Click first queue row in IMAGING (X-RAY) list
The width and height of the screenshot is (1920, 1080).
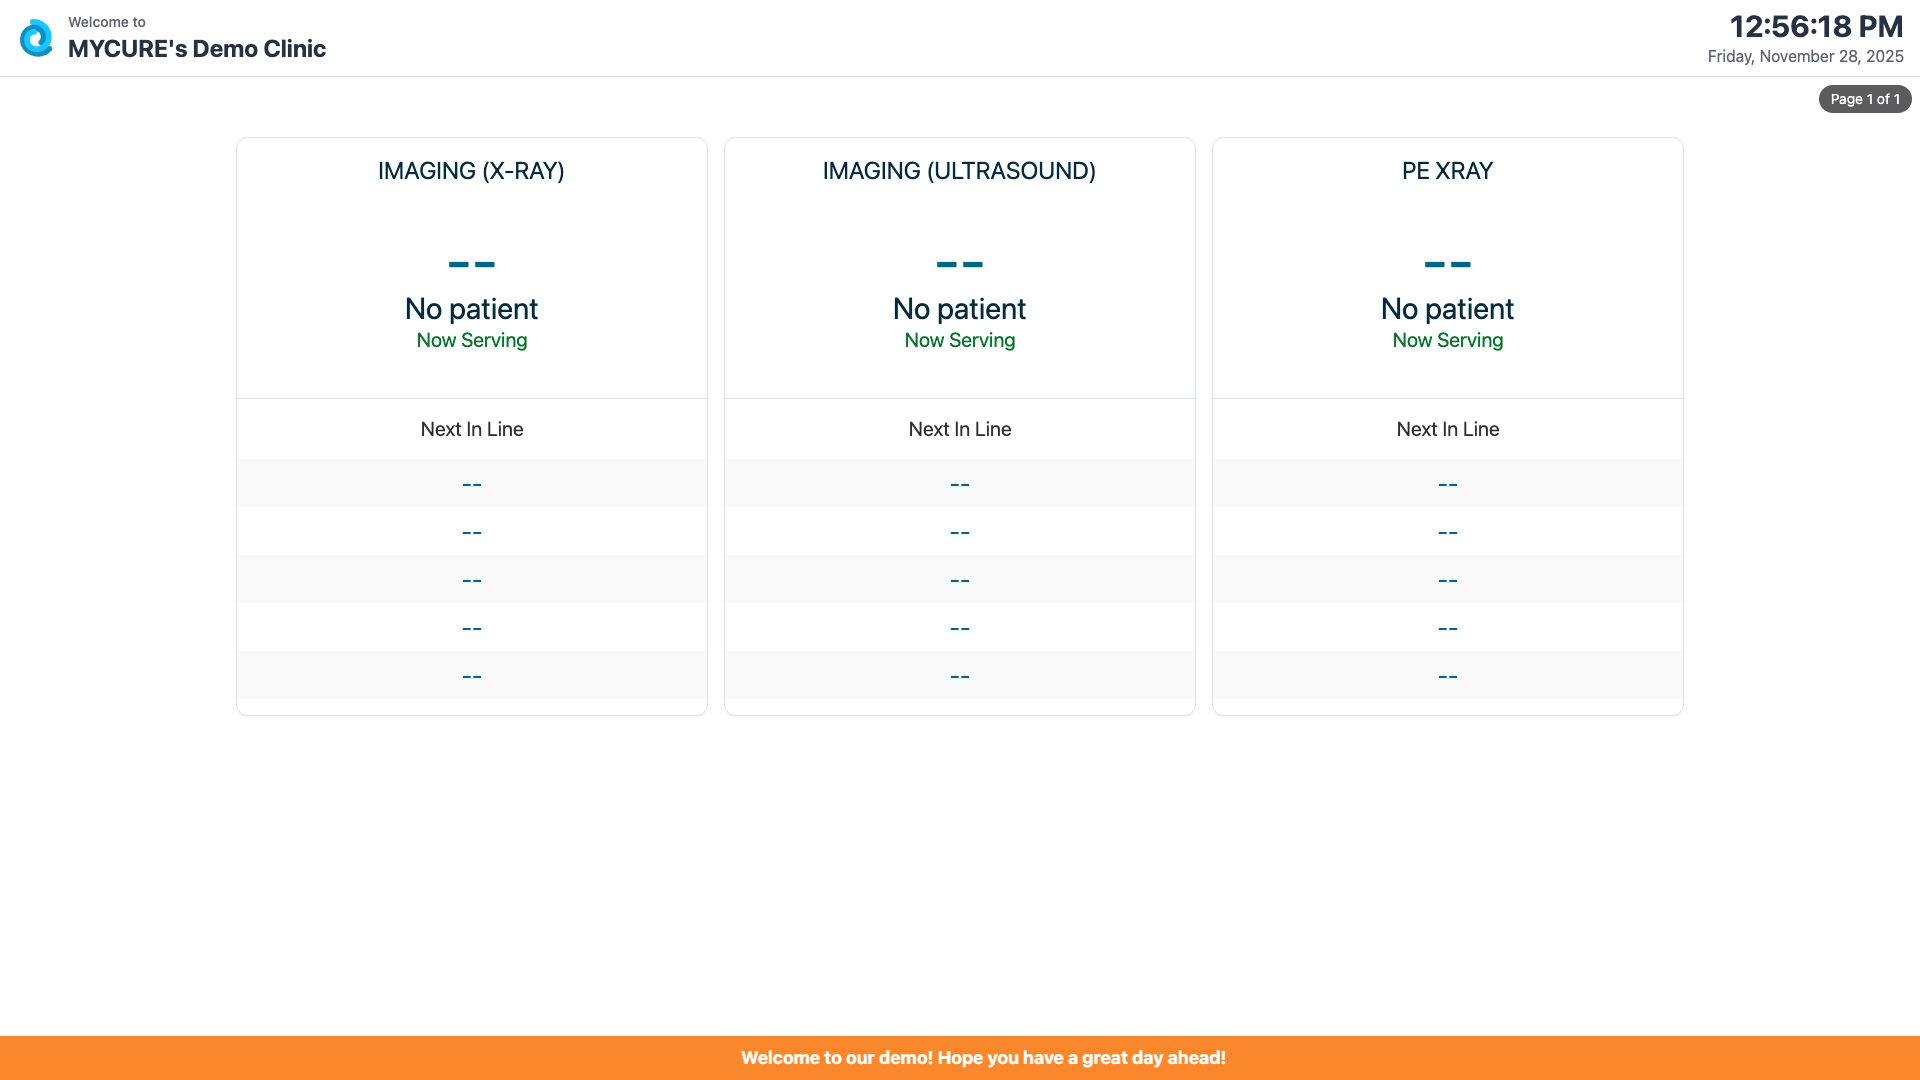tap(471, 484)
